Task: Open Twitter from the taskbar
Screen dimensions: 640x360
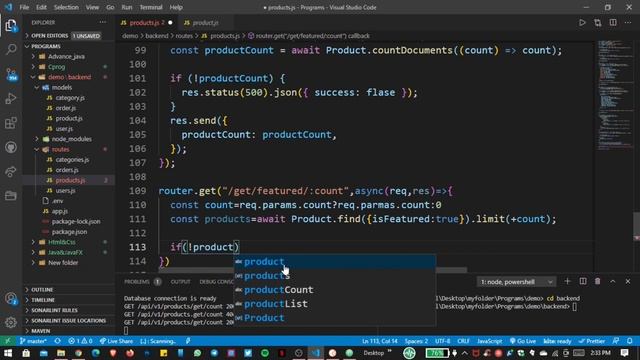Action: (248, 353)
